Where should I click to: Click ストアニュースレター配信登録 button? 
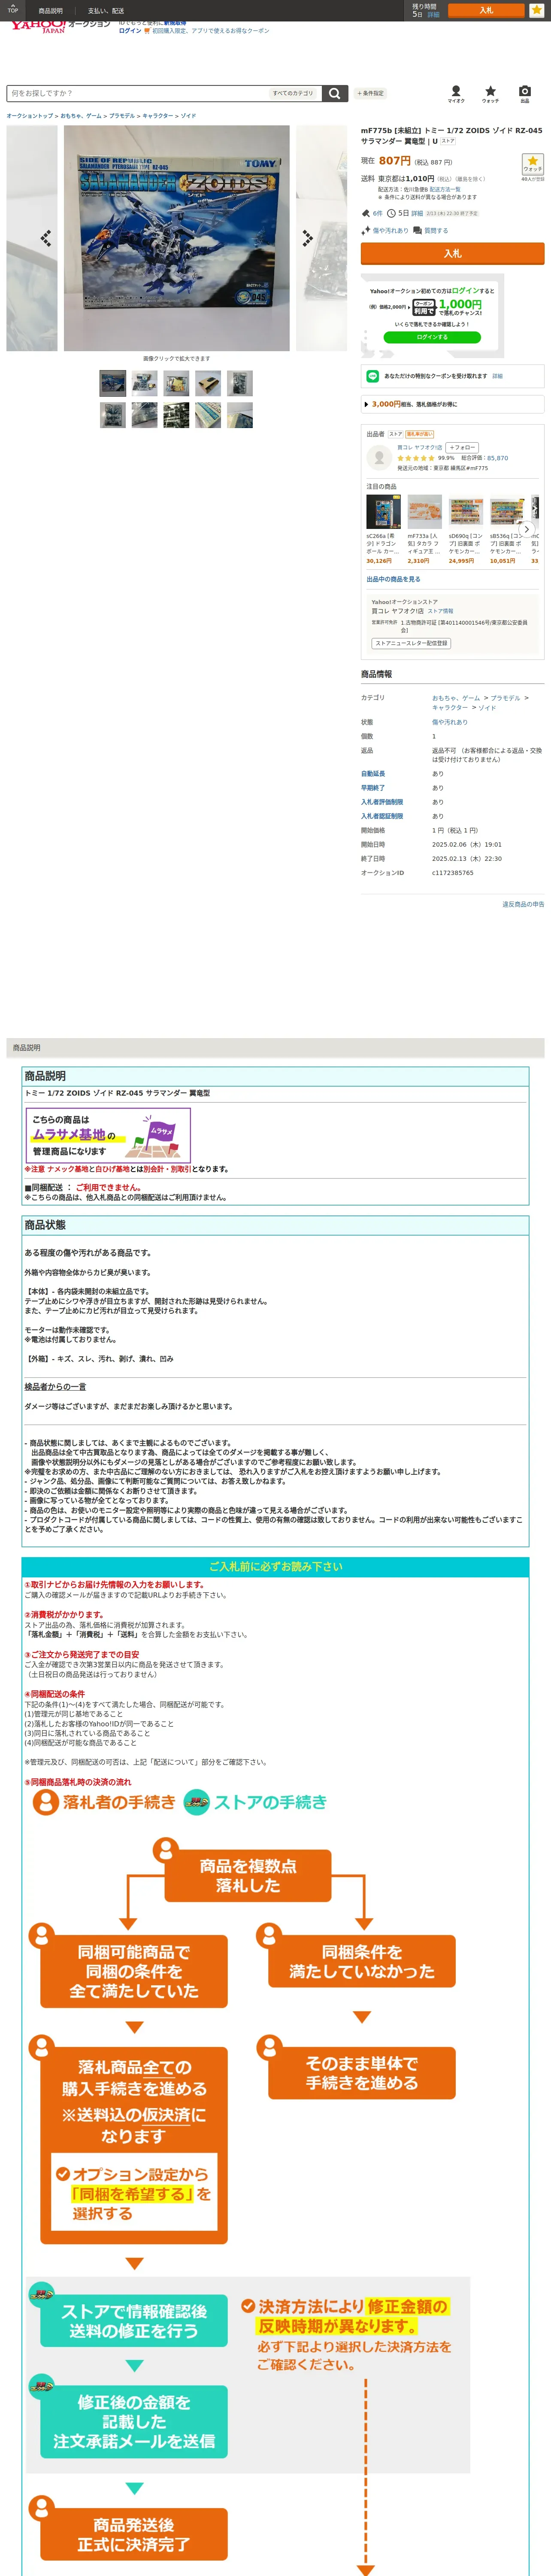(411, 643)
